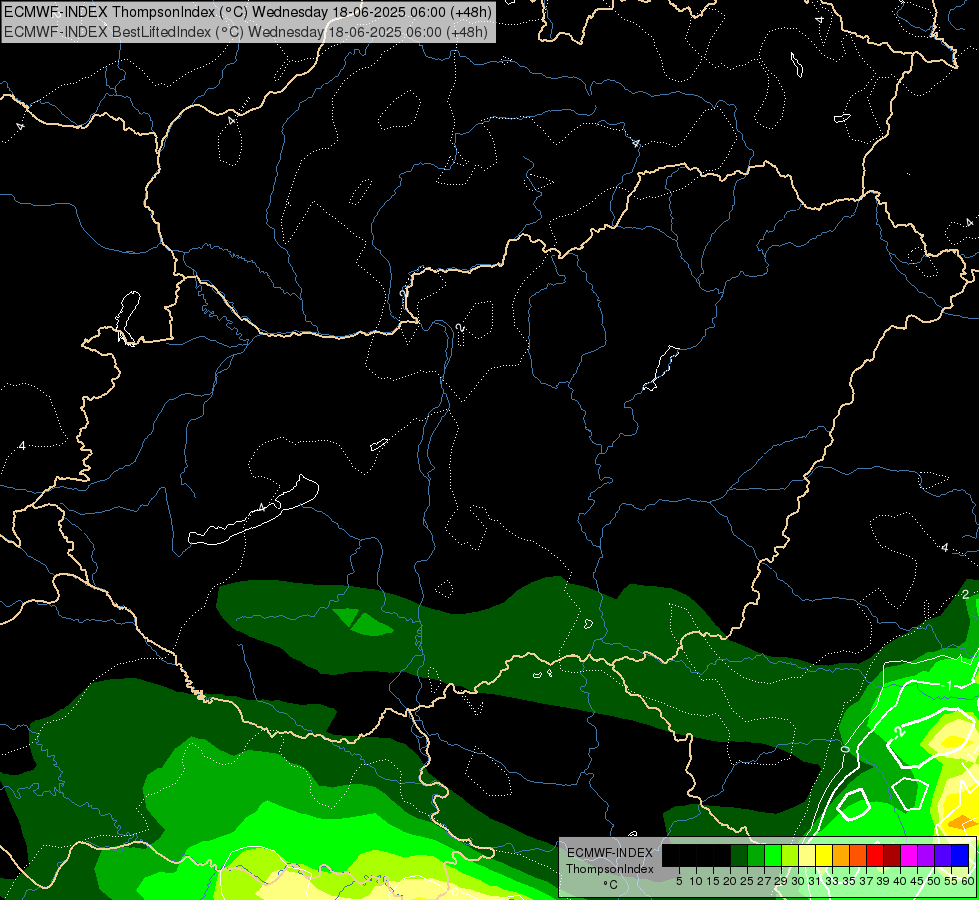The height and width of the screenshot is (900, 979).
Task: Click the legend tick label 30
Action: click(x=798, y=881)
